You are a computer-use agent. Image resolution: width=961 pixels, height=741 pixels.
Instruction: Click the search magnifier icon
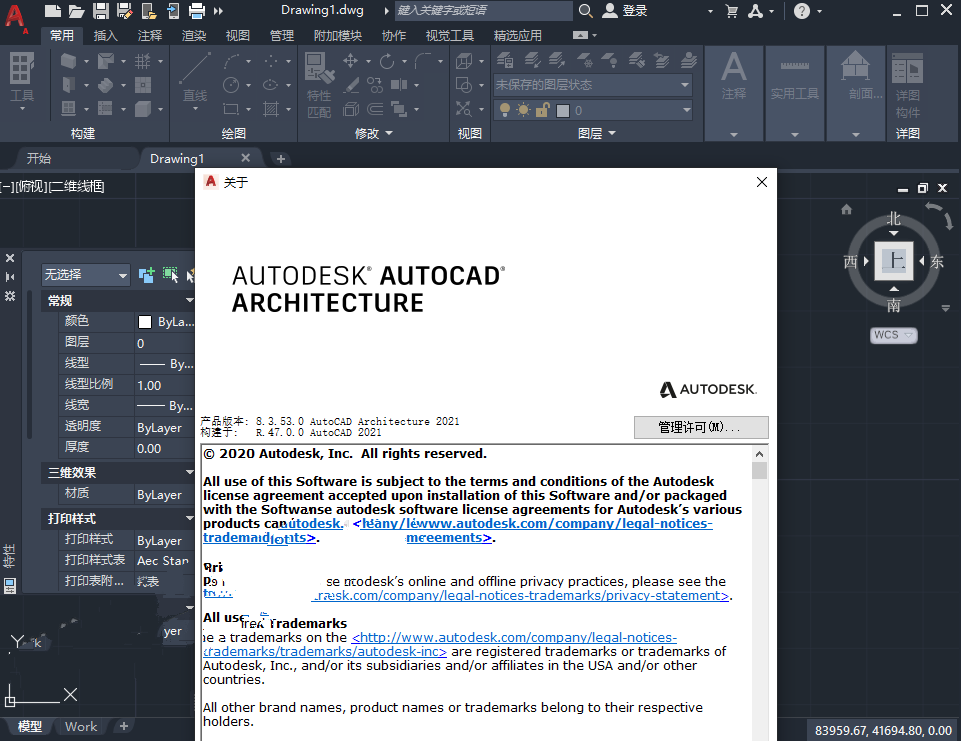586,10
